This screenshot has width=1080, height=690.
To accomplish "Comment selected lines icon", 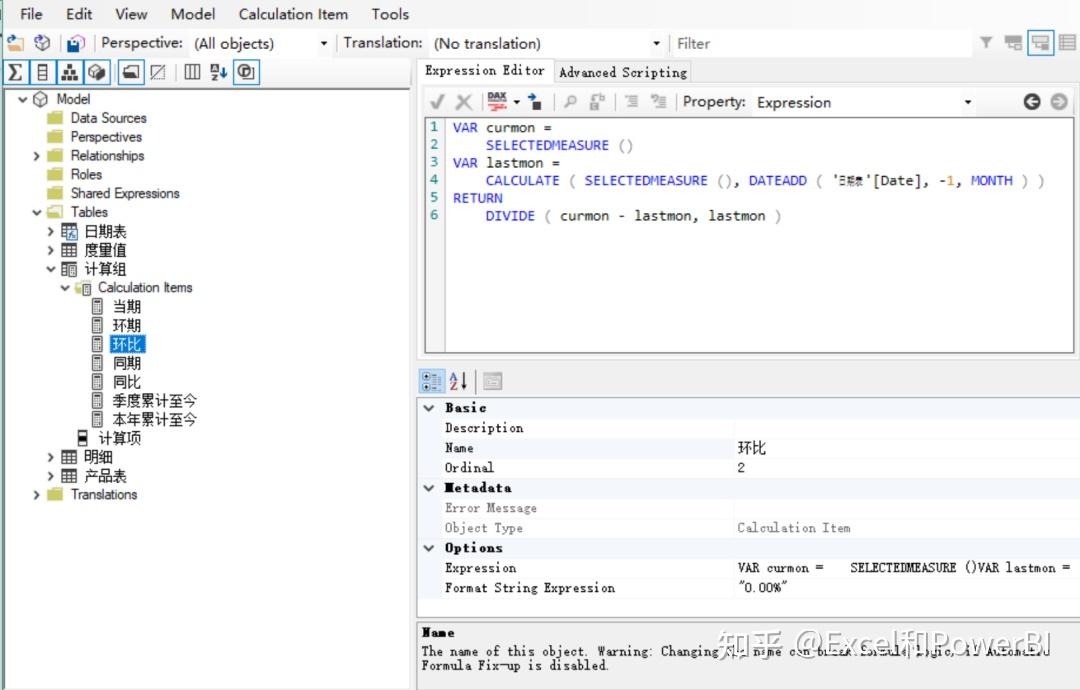I will pyautogui.click(x=631, y=102).
